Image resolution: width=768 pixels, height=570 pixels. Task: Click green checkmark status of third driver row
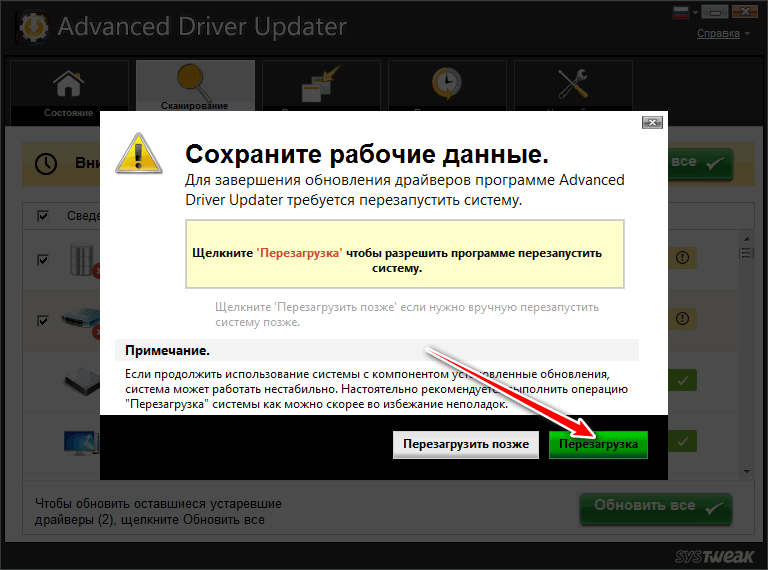coord(682,380)
